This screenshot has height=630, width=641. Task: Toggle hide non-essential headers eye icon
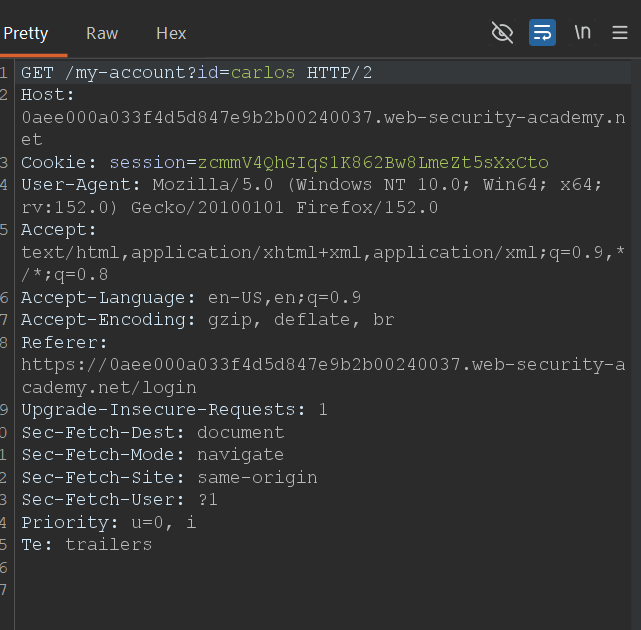click(x=502, y=32)
